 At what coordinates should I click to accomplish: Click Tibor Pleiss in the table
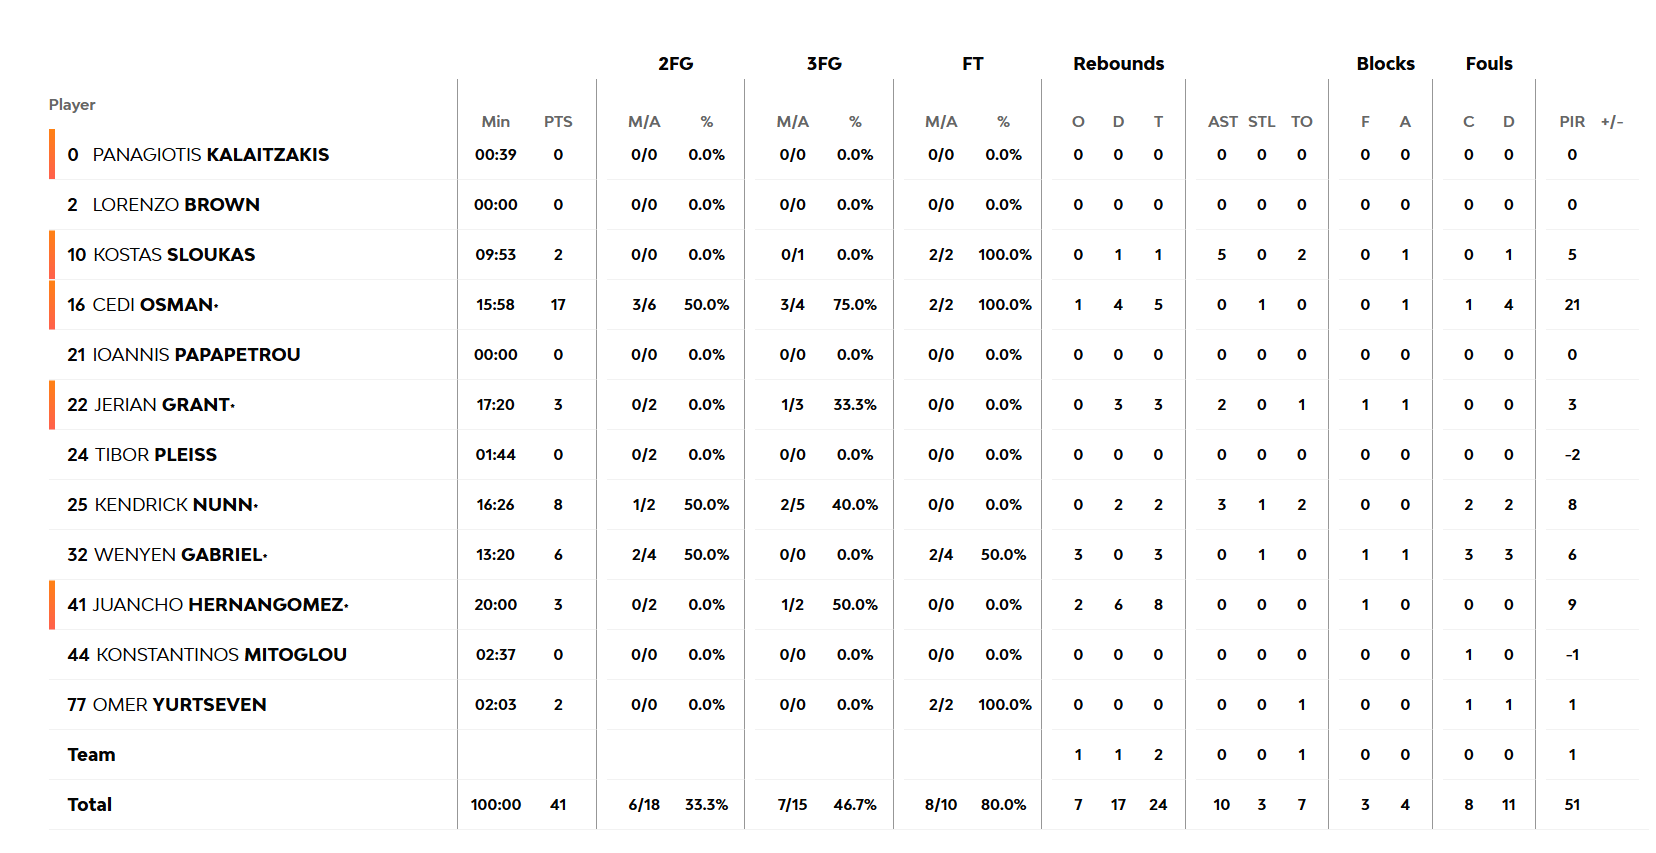coord(155,455)
